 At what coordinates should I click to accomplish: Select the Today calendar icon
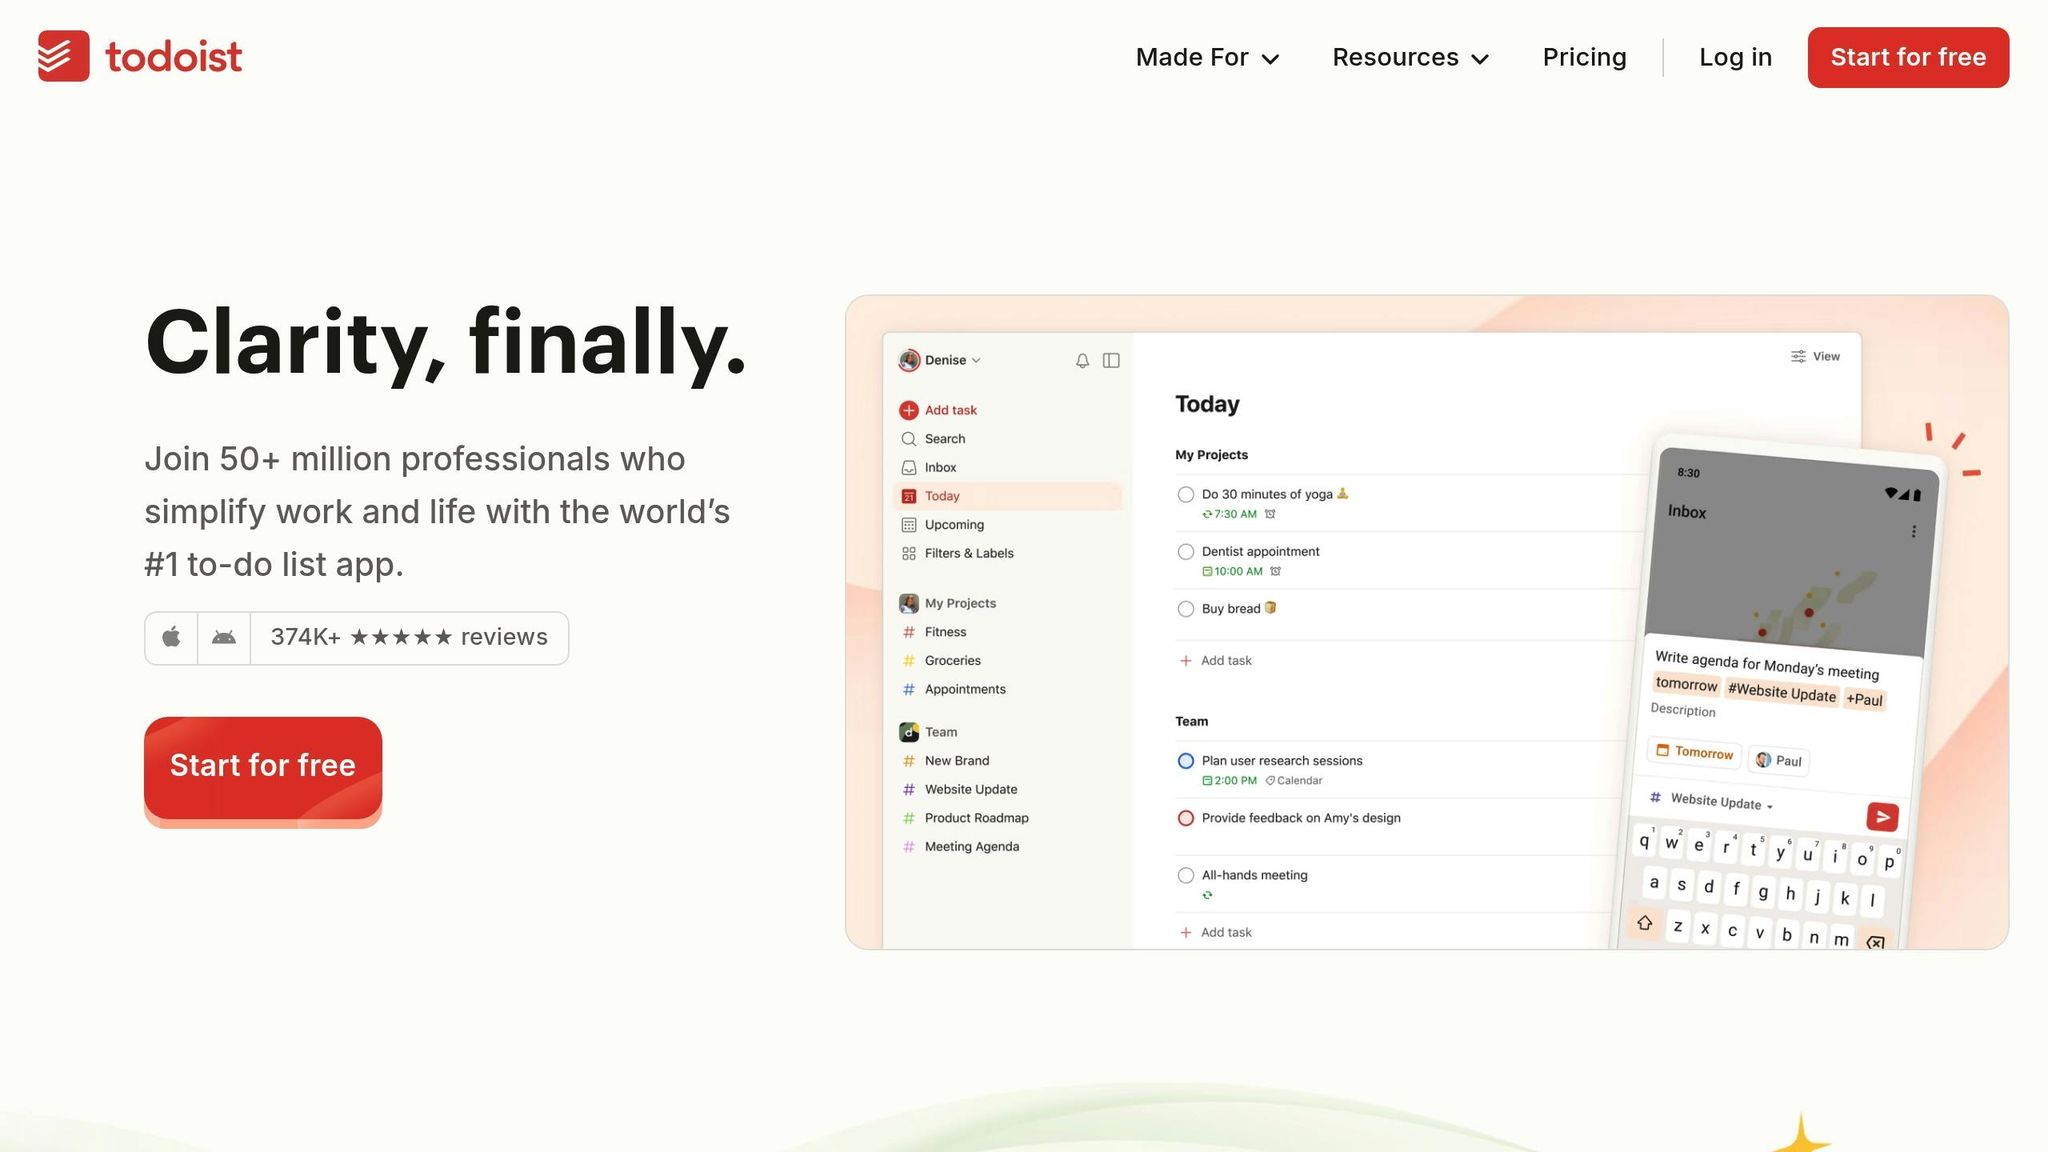pyautogui.click(x=908, y=495)
